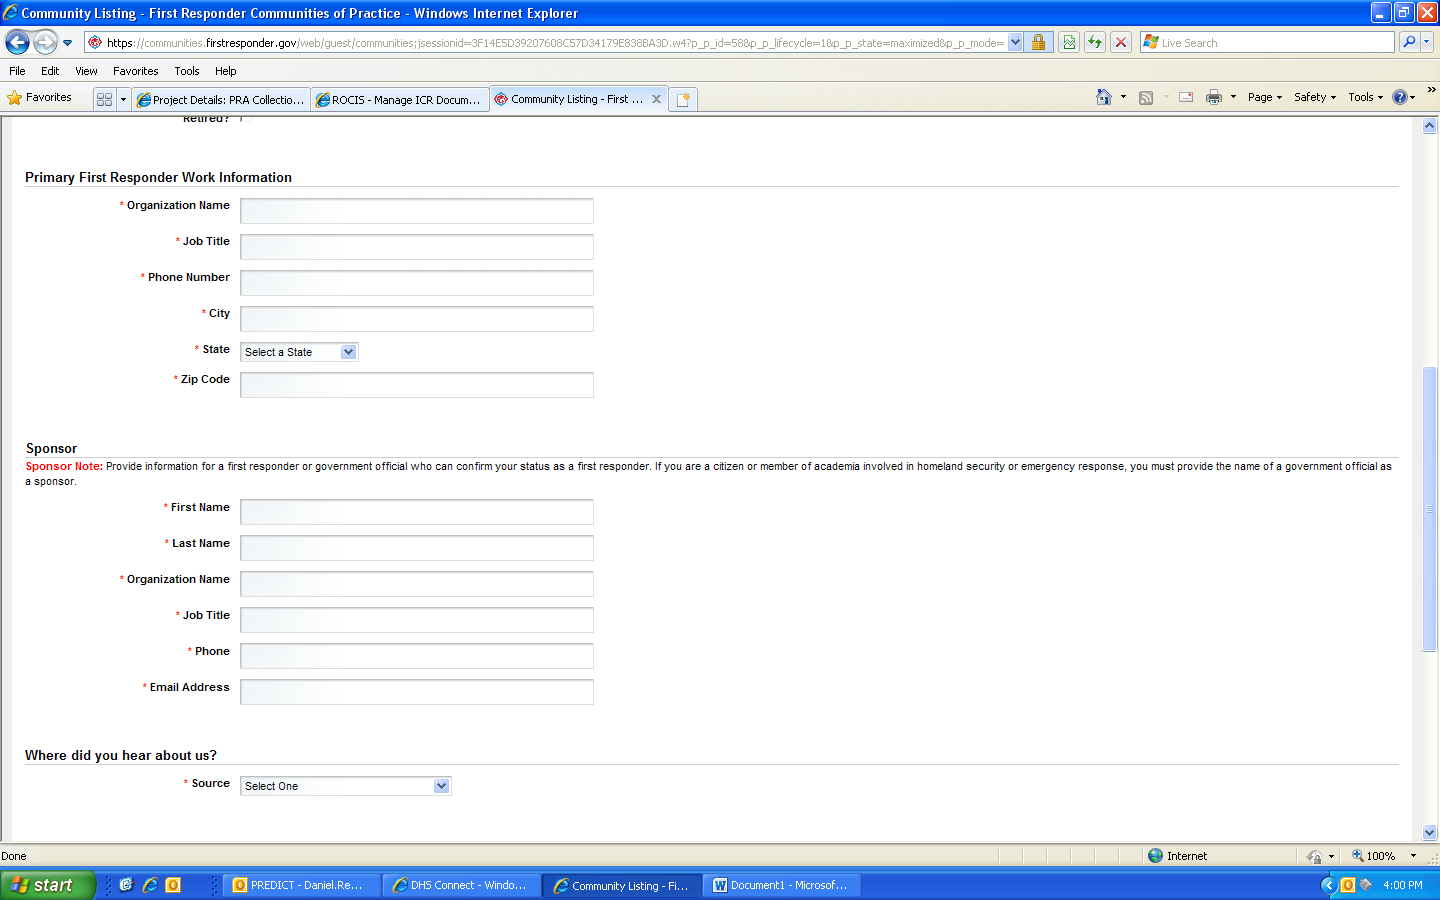
Task: Click the Refresh page icon
Action: (x=1095, y=42)
